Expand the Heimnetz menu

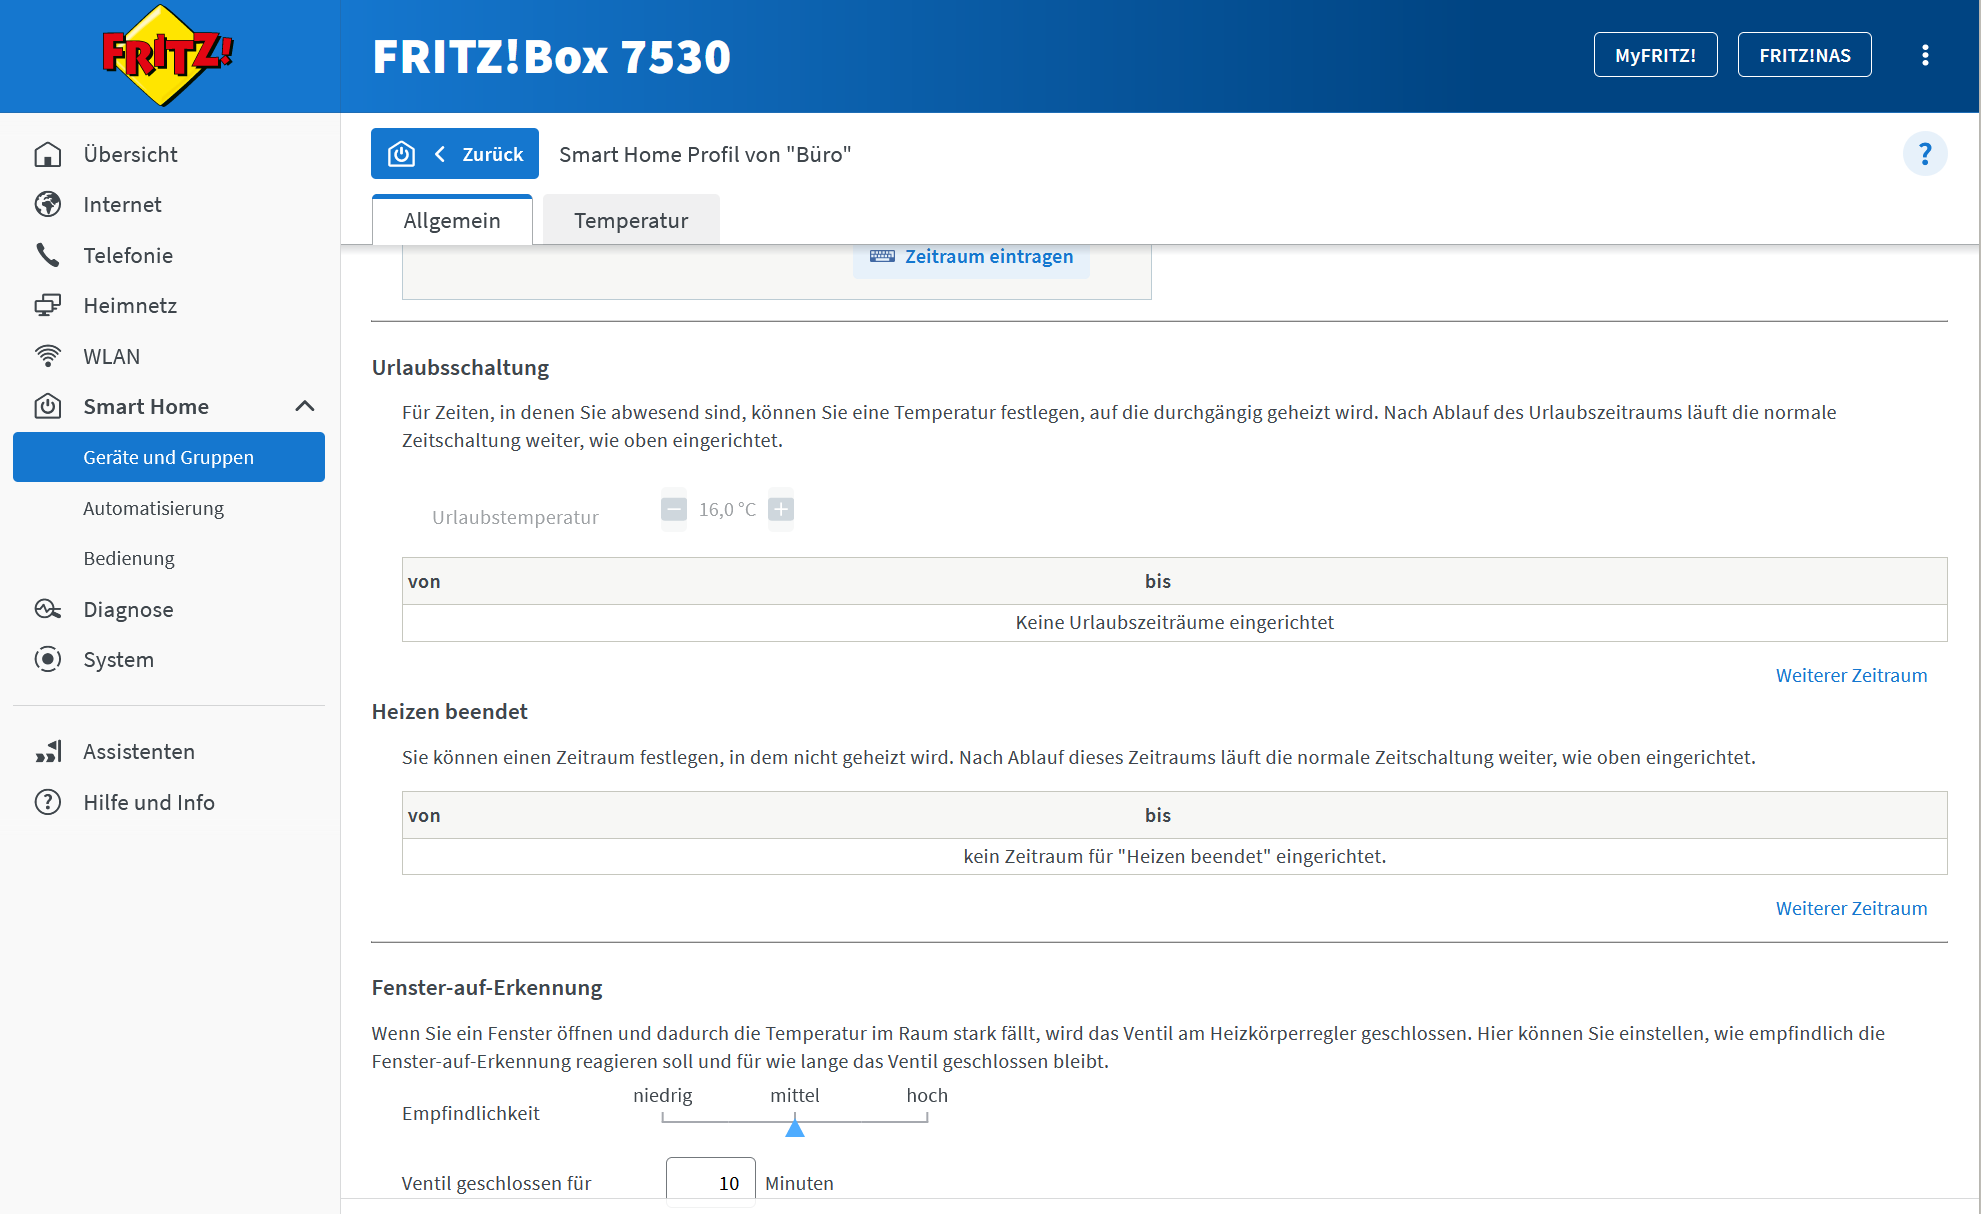(x=130, y=306)
